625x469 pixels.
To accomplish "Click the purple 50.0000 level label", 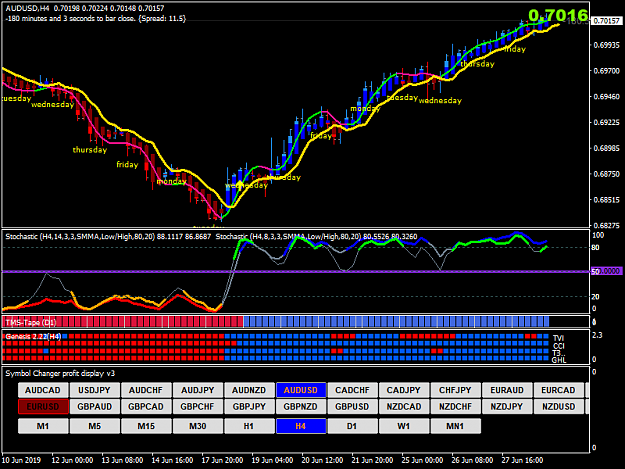I will coord(607,271).
